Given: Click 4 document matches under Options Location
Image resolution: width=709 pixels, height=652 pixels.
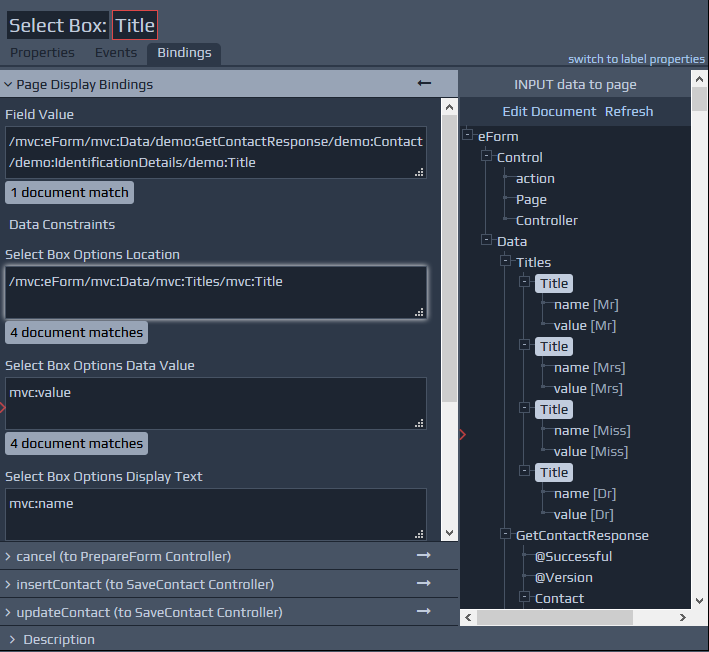Looking at the screenshot, I should [76, 333].
